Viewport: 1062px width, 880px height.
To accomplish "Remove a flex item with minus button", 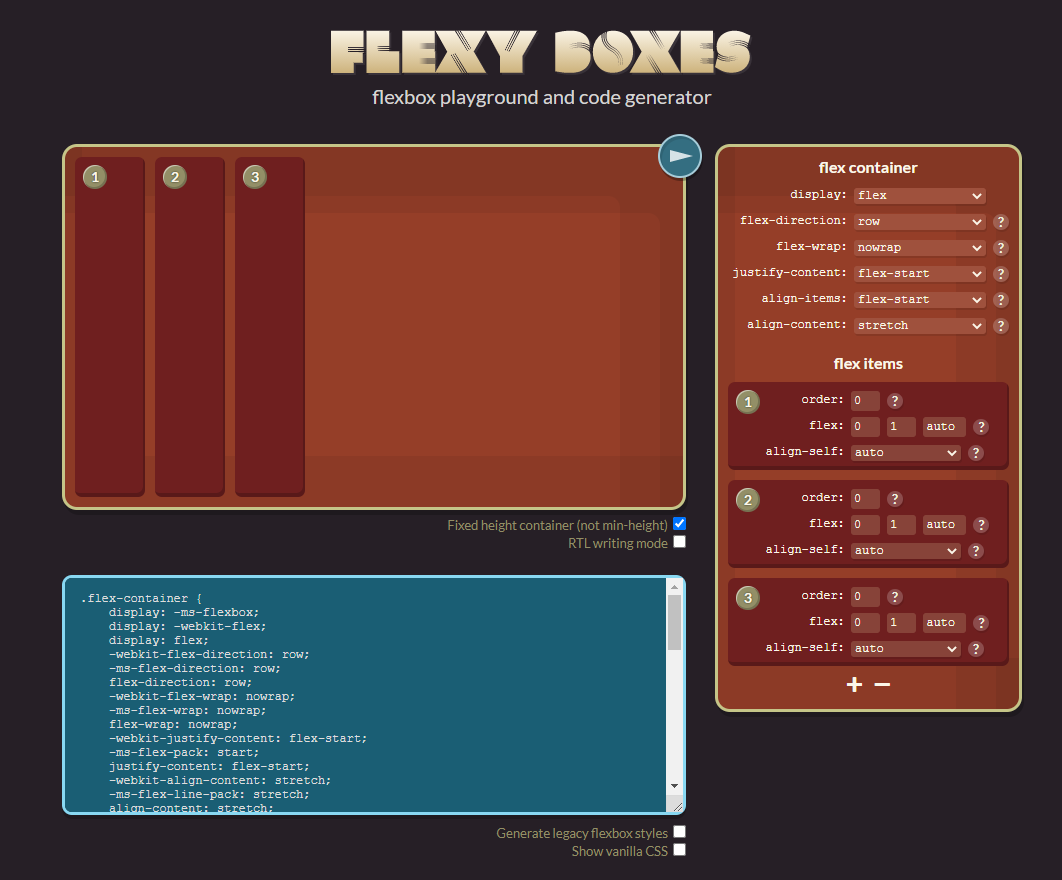I will [881, 684].
